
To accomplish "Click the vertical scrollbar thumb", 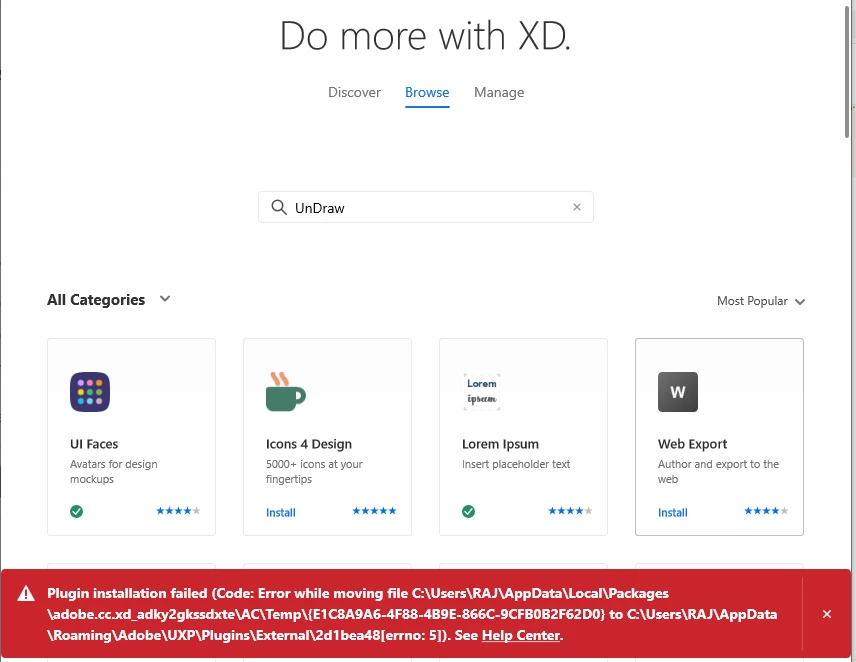I will [847, 71].
